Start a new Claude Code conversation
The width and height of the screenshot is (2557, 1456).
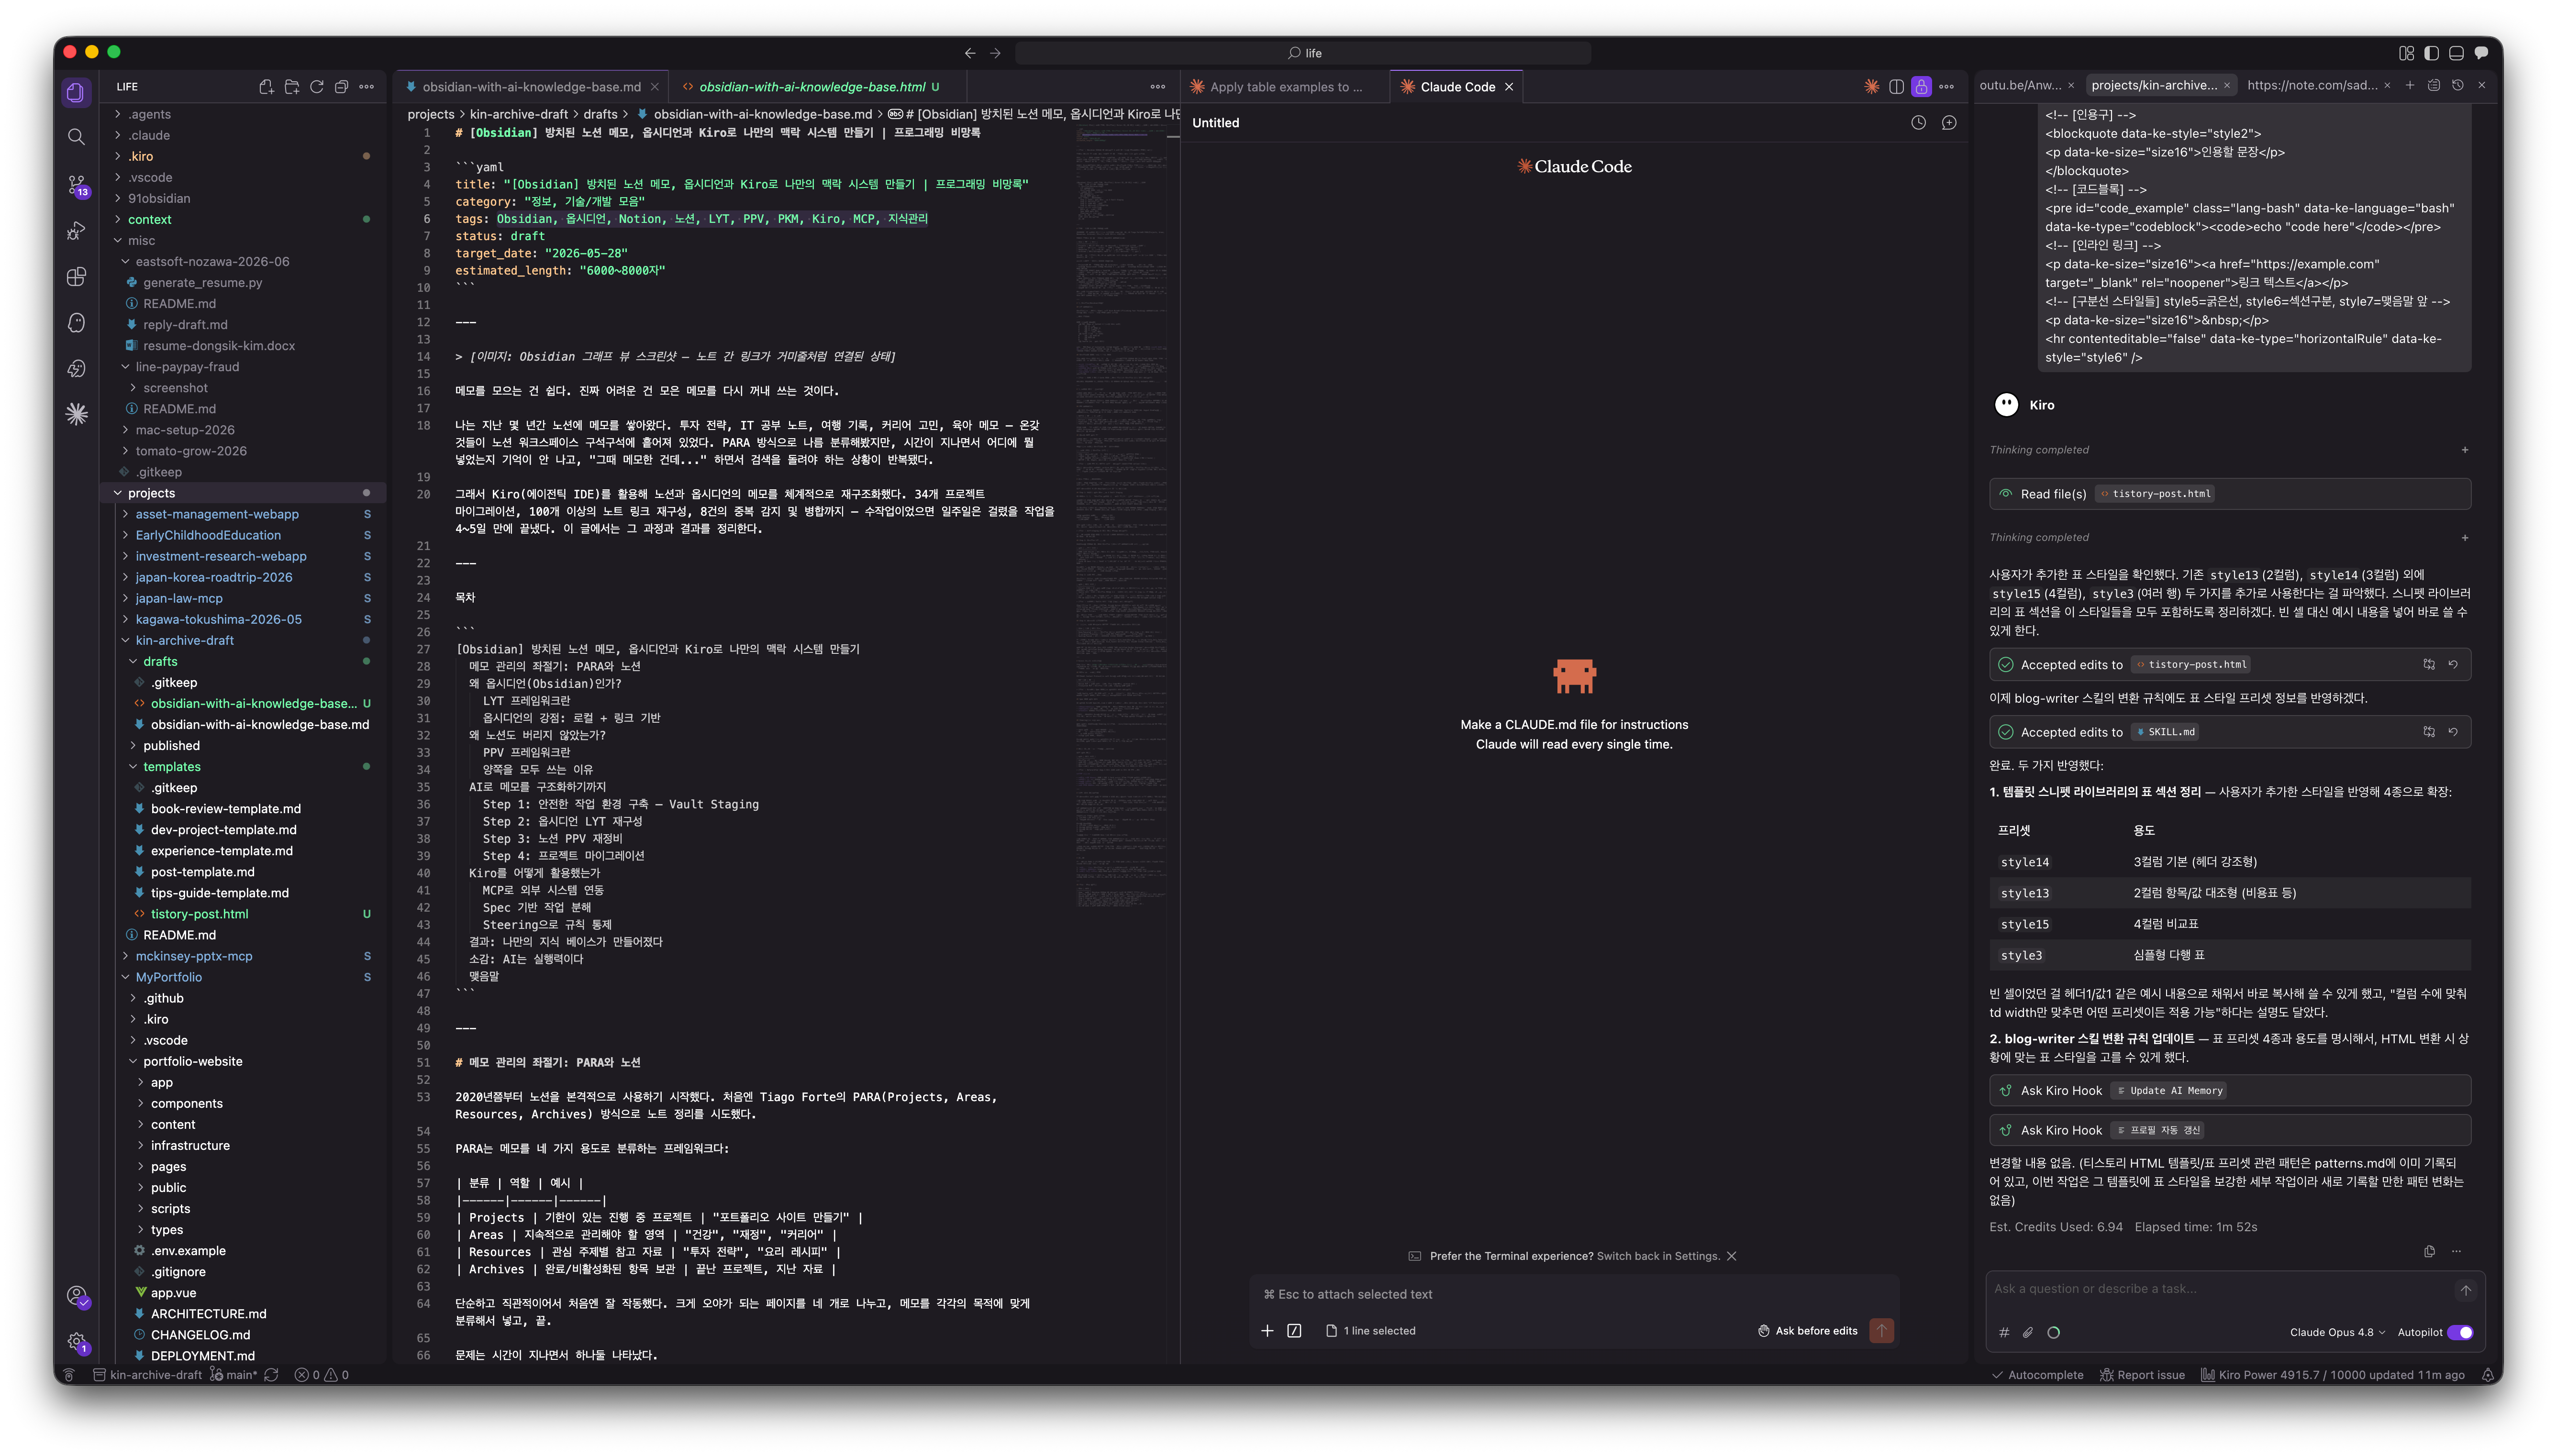[x=1949, y=123]
